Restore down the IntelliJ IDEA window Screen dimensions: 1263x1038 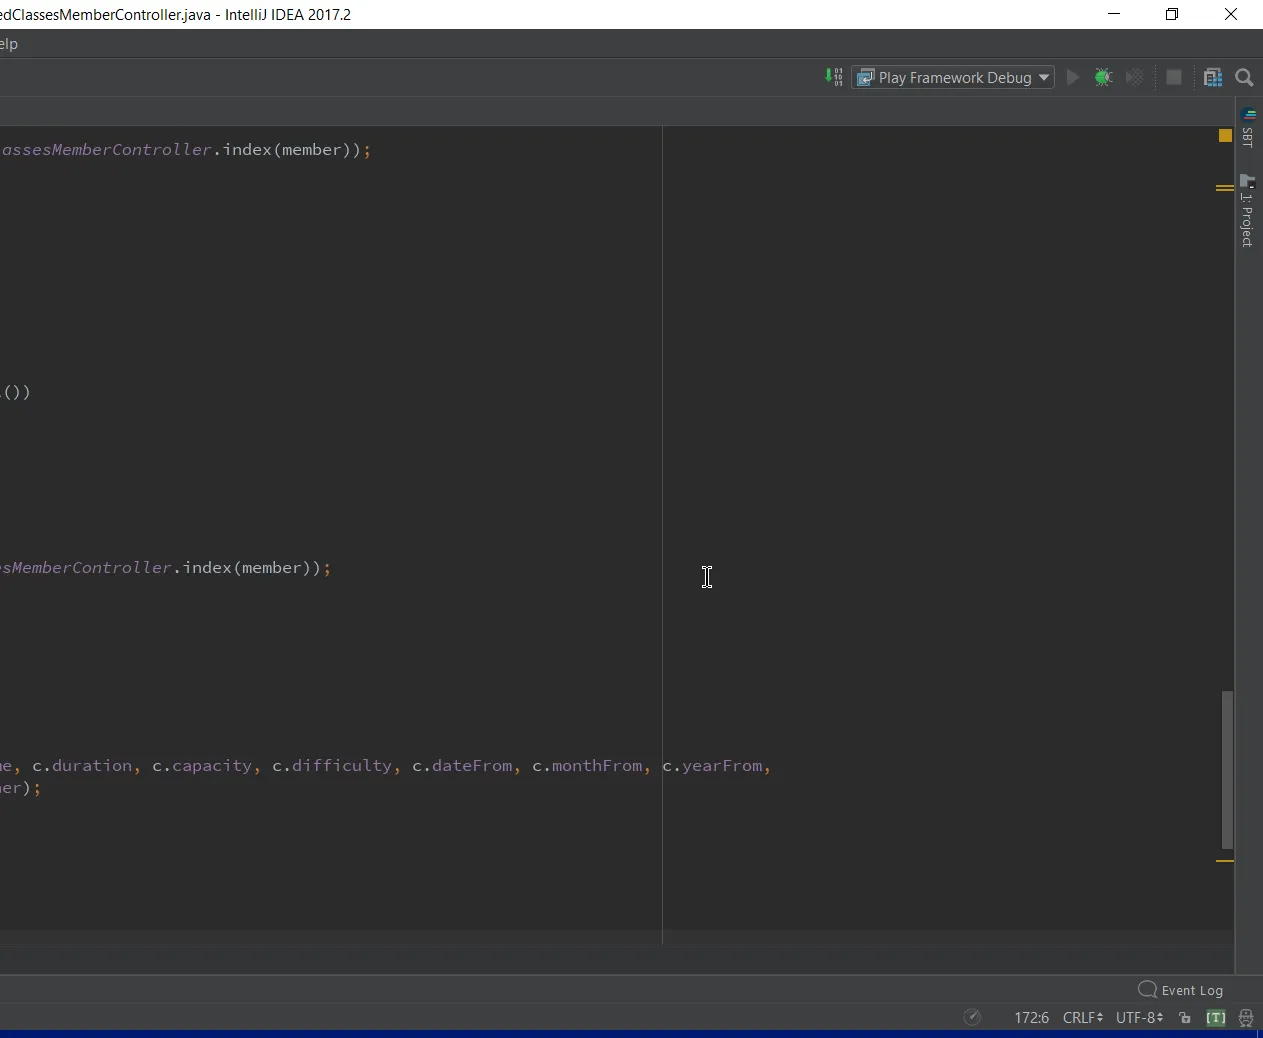(x=1172, y=14)
